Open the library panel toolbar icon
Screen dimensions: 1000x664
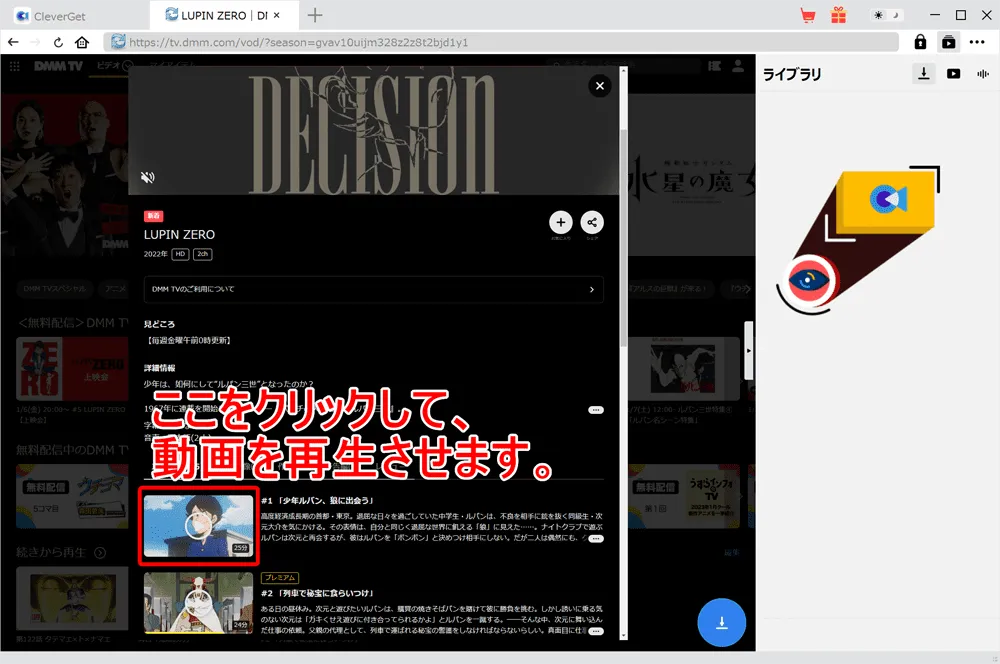click(948, 42)
